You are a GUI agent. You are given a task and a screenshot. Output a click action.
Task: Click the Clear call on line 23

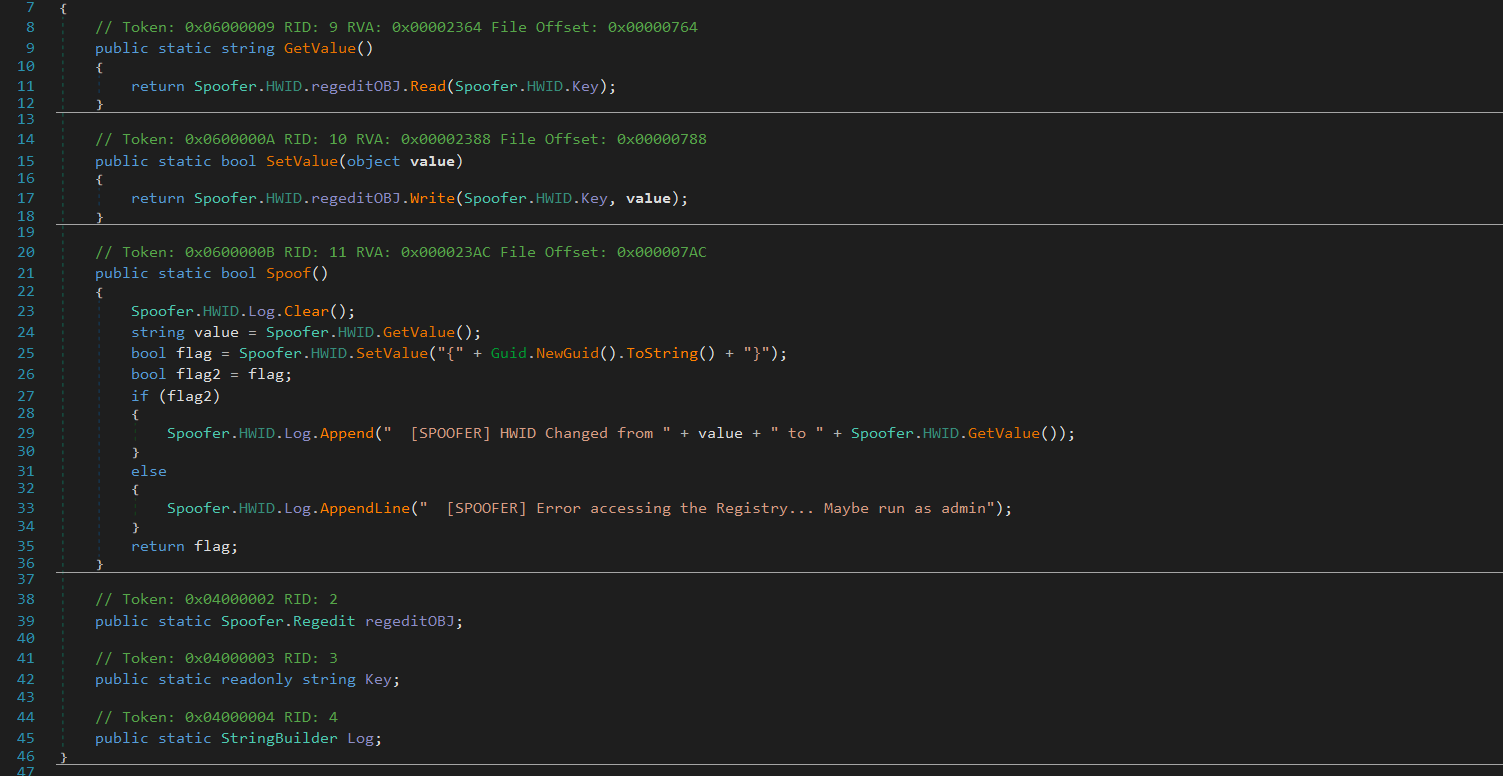(306, 311)
